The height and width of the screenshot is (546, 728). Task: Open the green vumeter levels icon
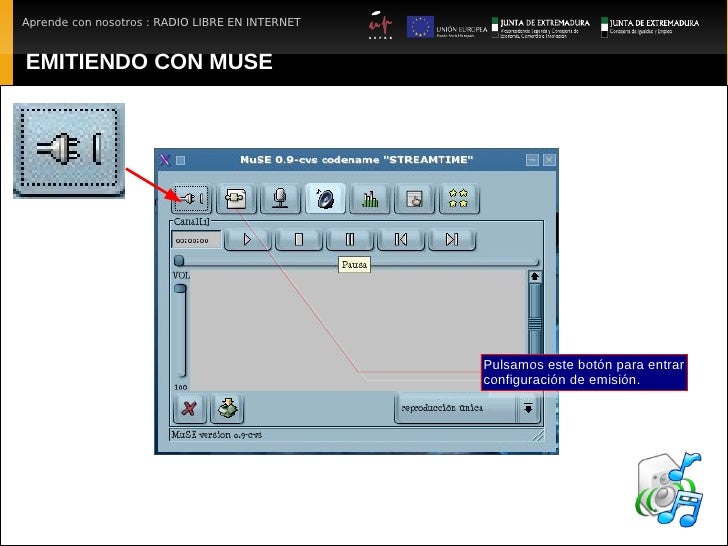tap(370, 199)
